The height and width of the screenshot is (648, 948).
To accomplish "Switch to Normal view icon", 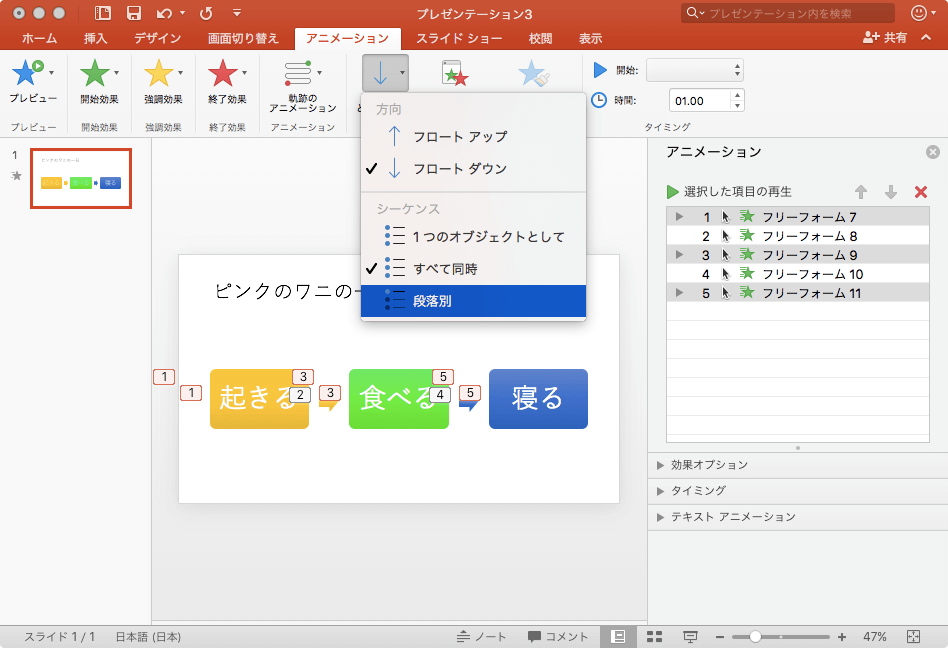I will click(x=617, y=636).
